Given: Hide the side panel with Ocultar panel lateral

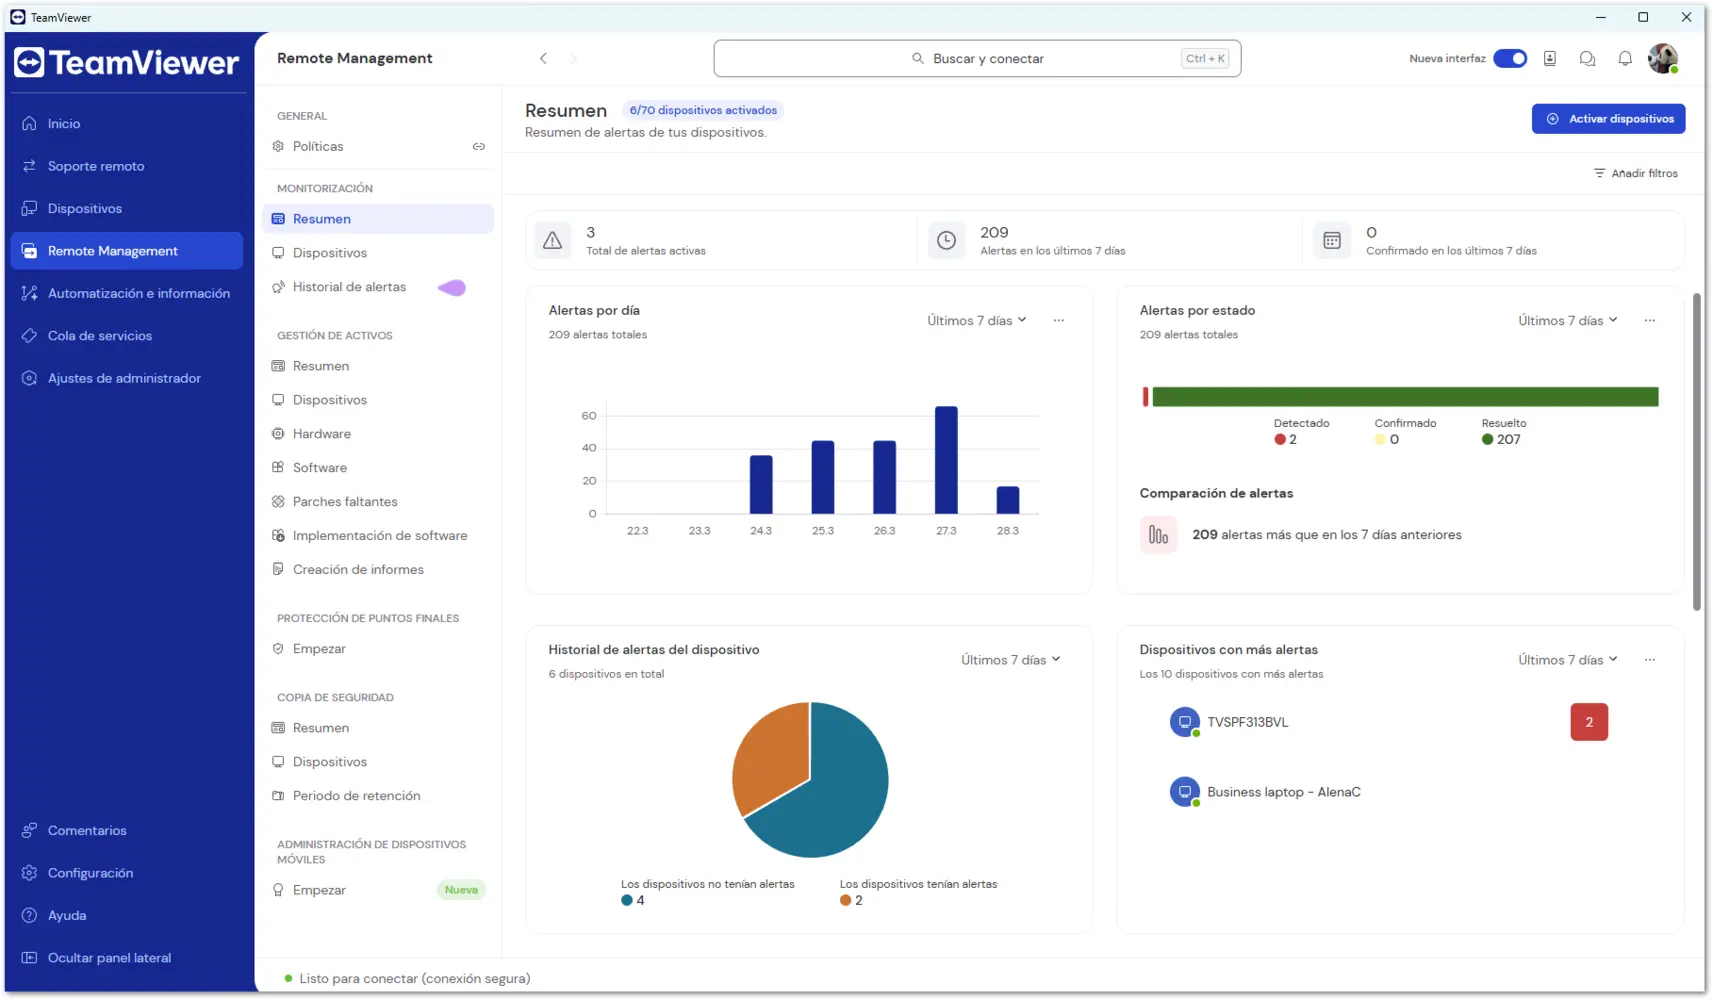Looking at the screenshot, I should click(x=98, y=958).
